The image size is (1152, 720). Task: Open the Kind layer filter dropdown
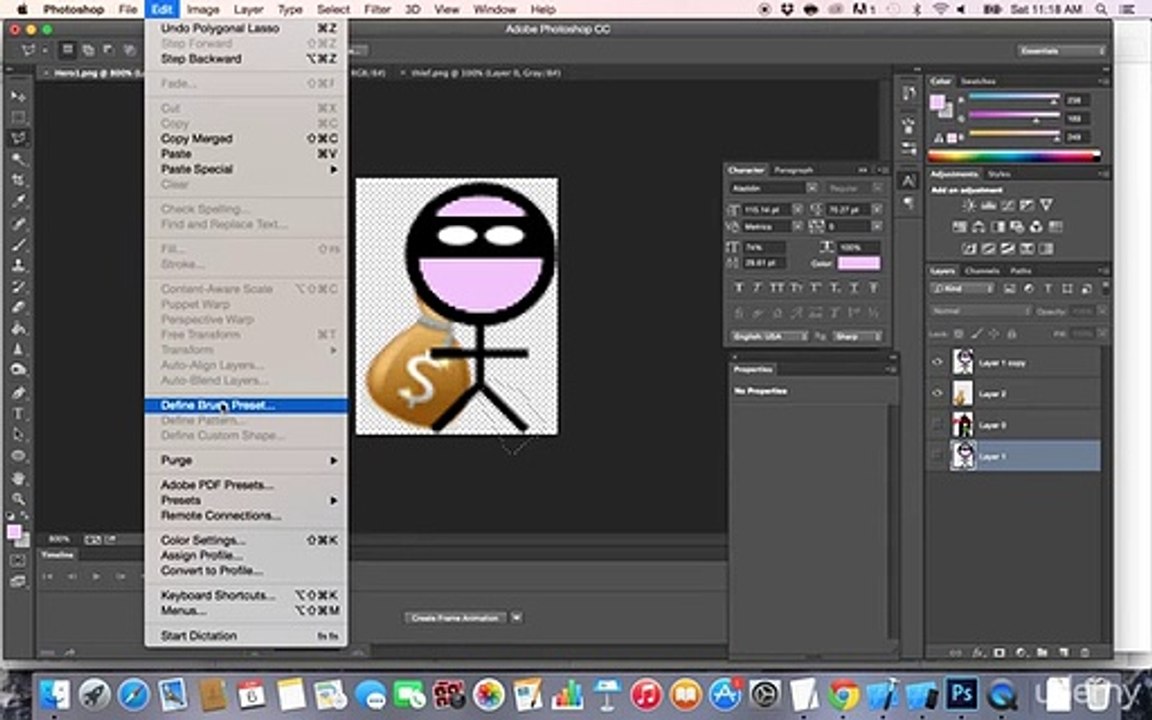click(x=962, y=289)
